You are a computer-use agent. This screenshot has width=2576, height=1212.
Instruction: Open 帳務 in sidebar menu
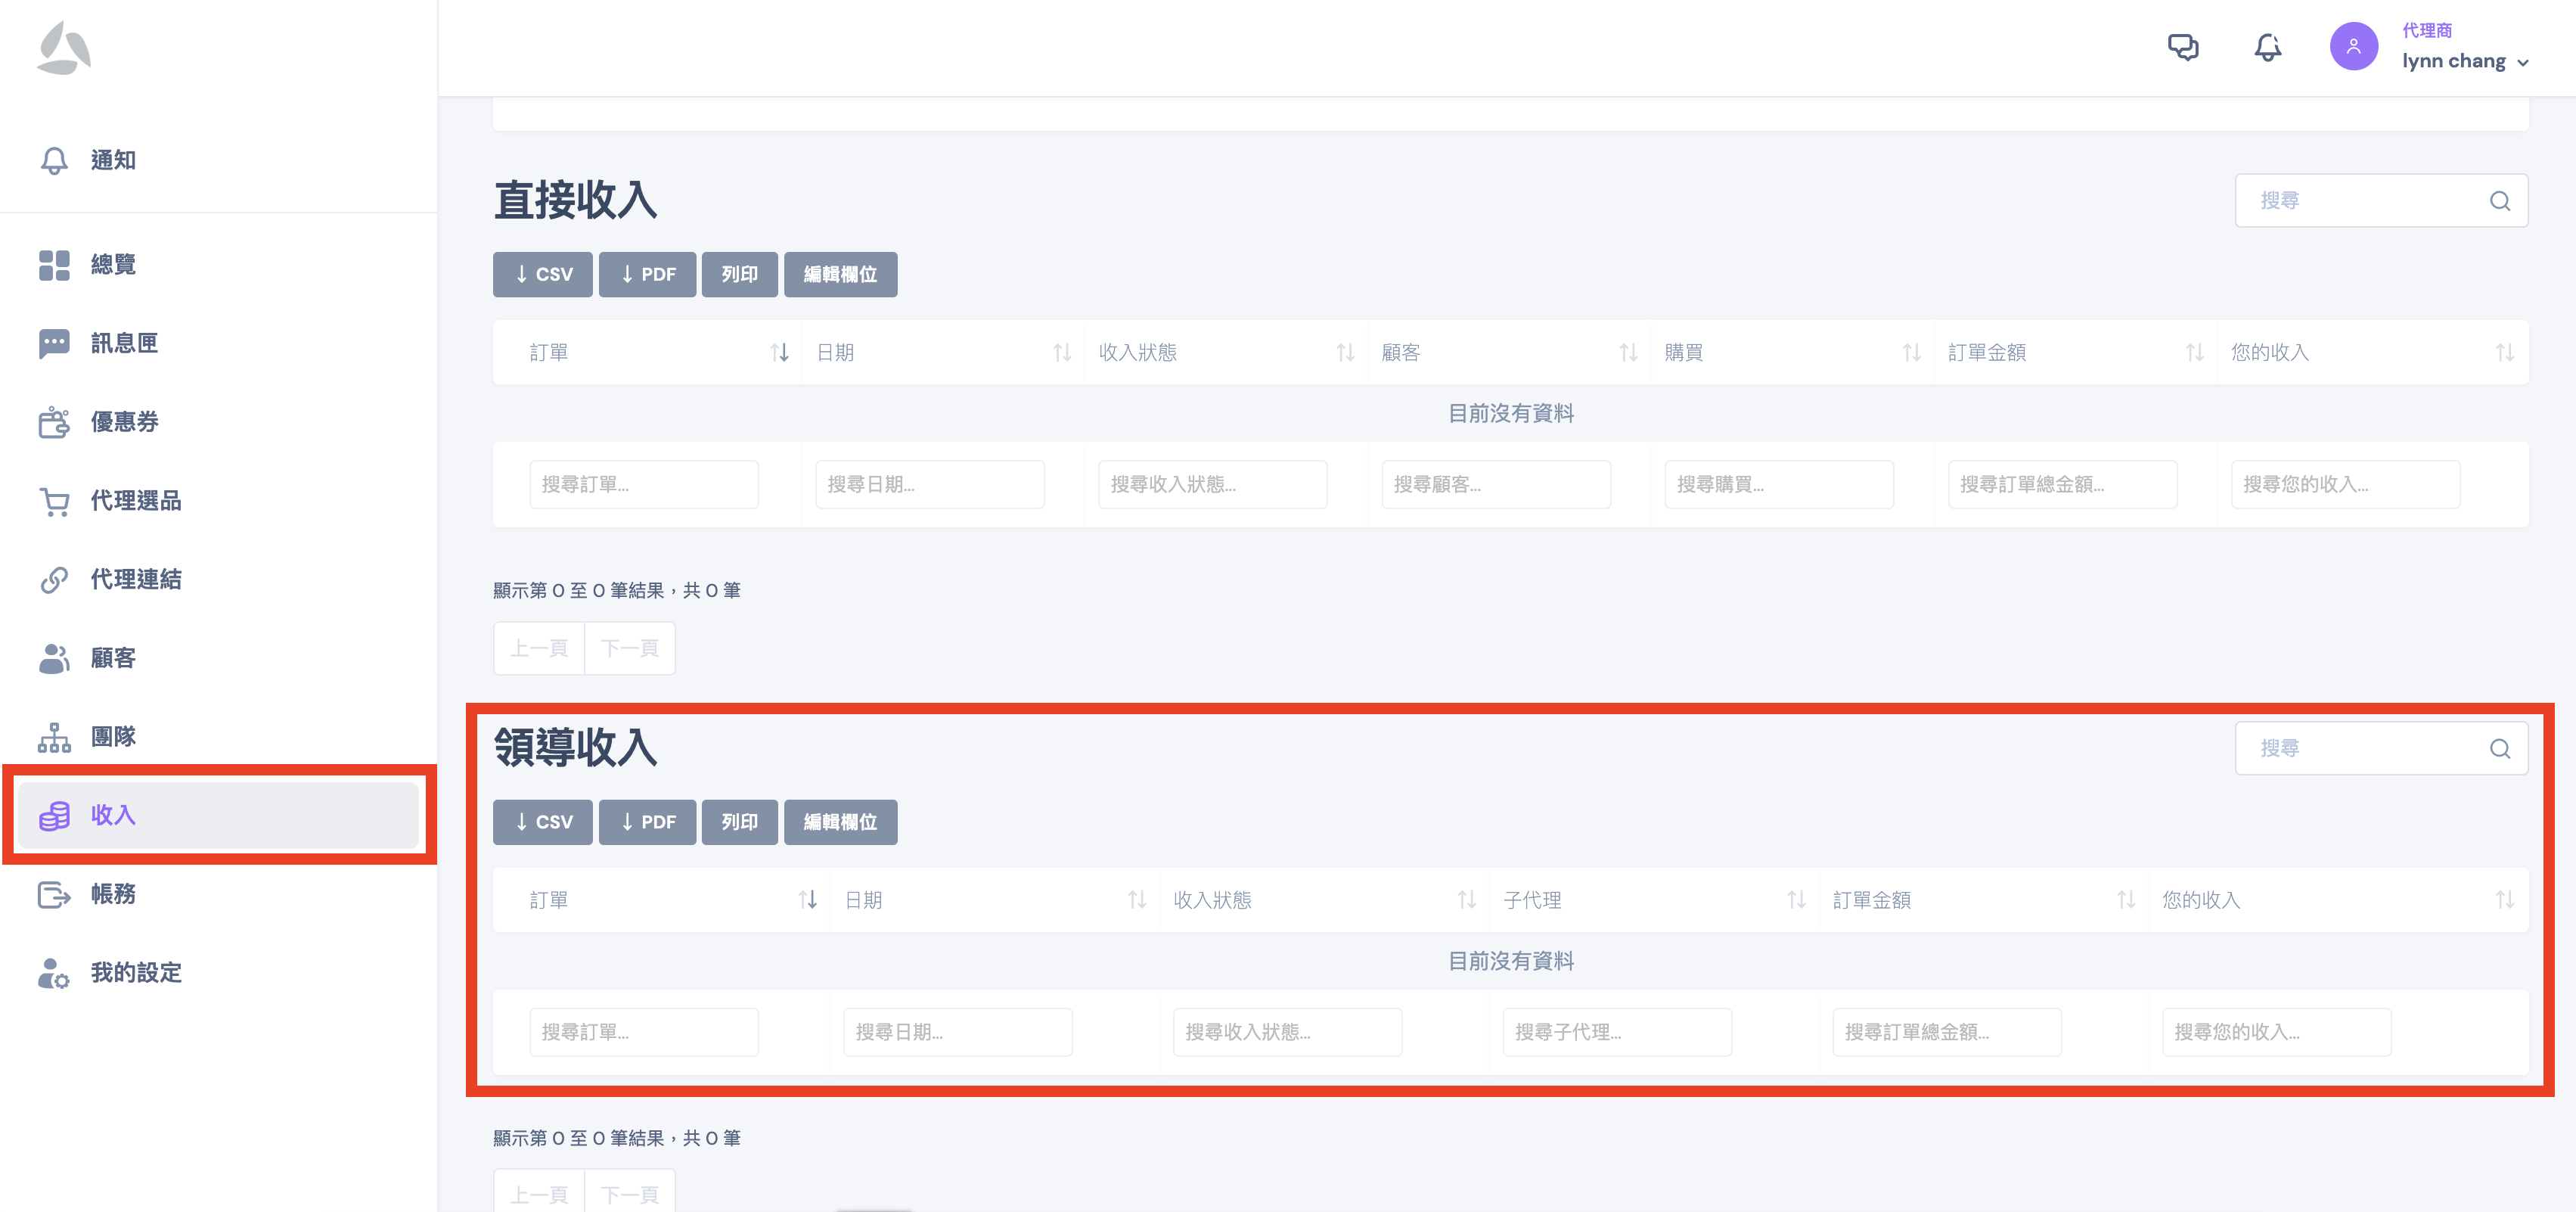(113, 894)
